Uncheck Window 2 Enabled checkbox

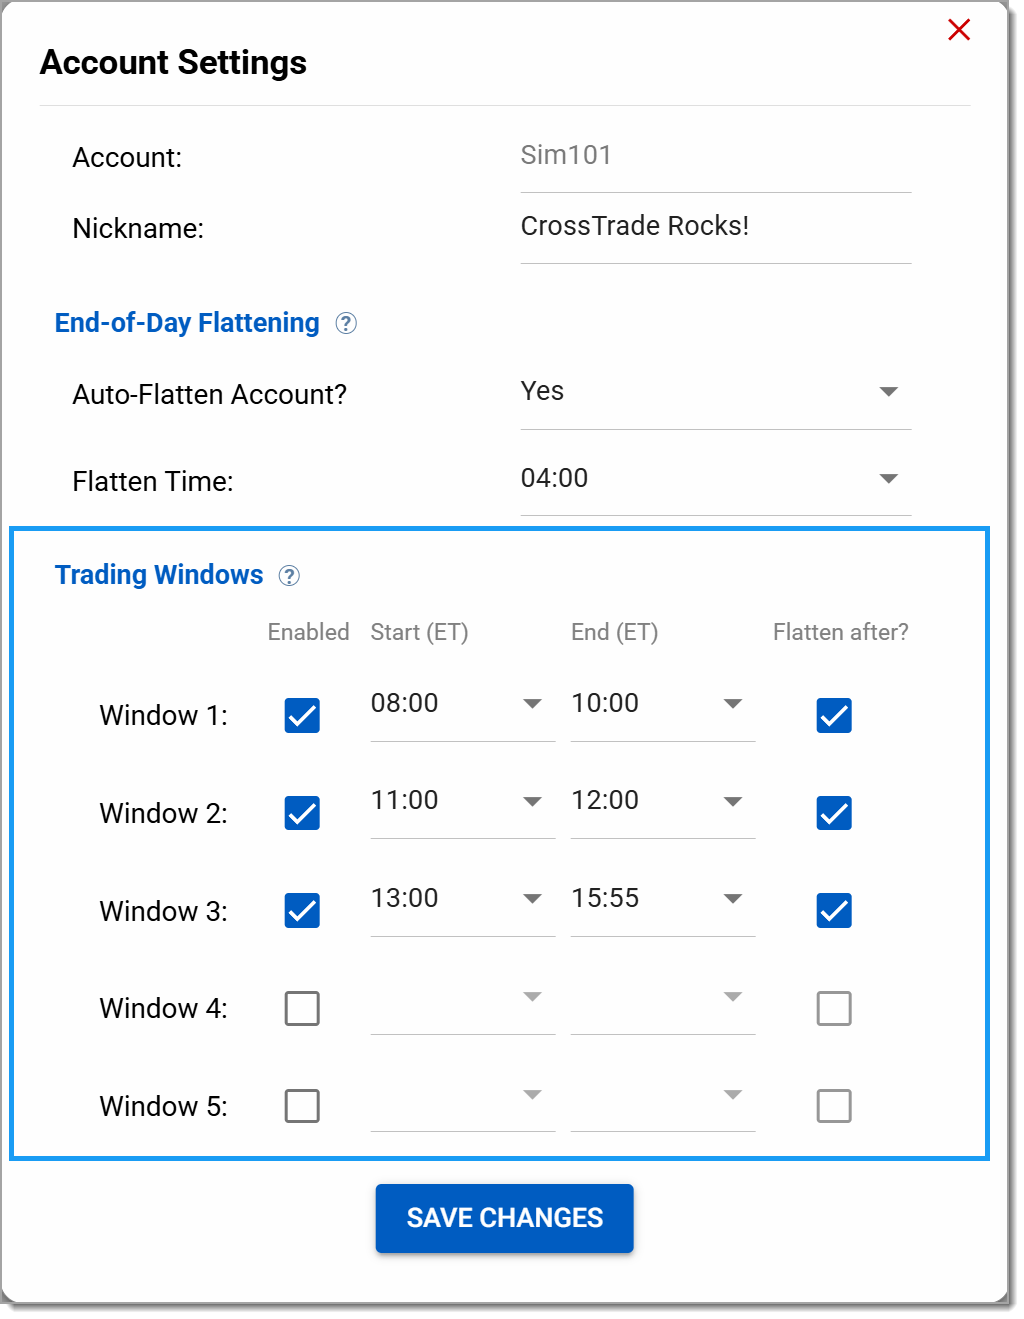point(302,813)
